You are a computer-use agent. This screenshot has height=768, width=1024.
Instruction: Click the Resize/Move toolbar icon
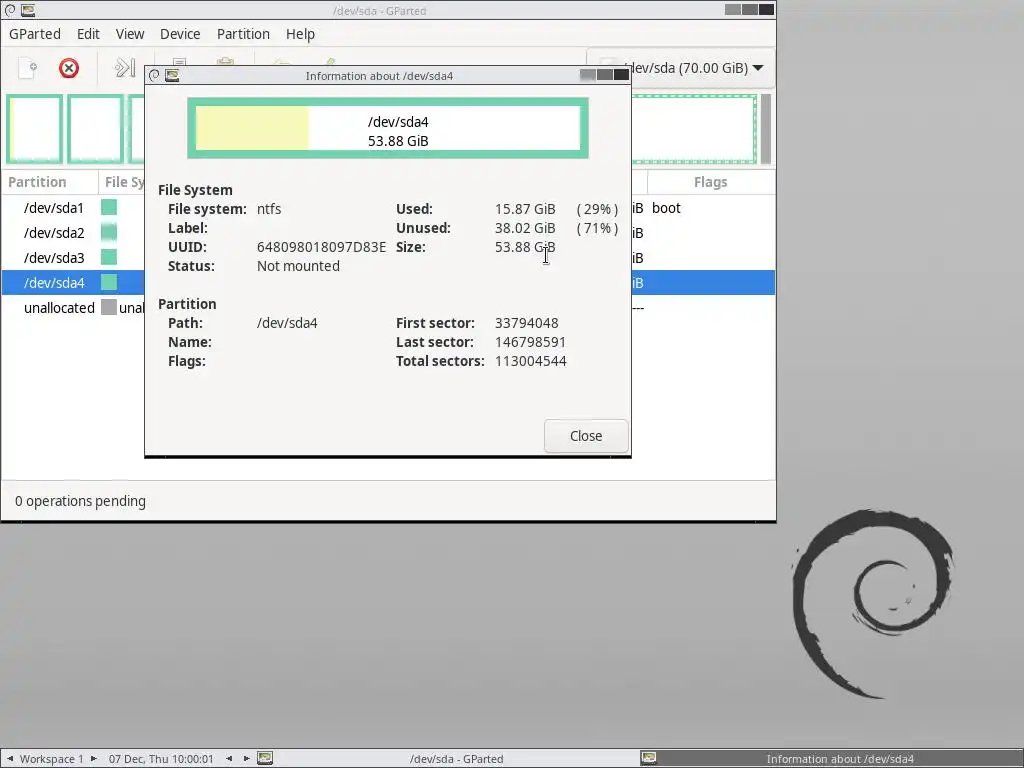(x=125, y=68)
